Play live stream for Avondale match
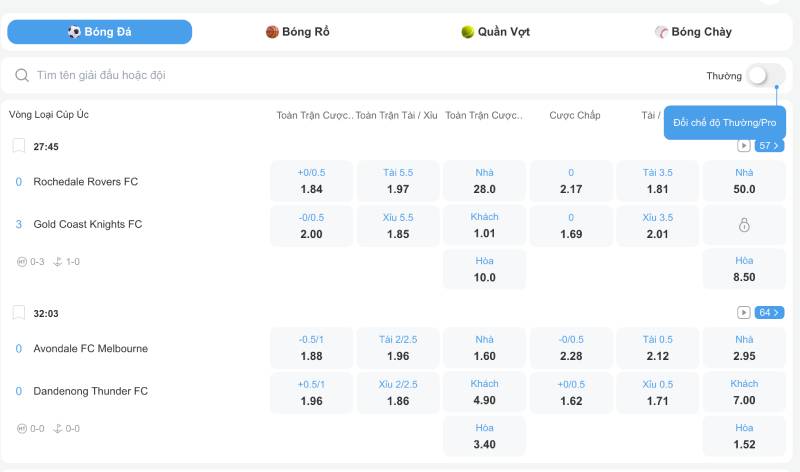 pyautogui.click(x=743, y=313)
